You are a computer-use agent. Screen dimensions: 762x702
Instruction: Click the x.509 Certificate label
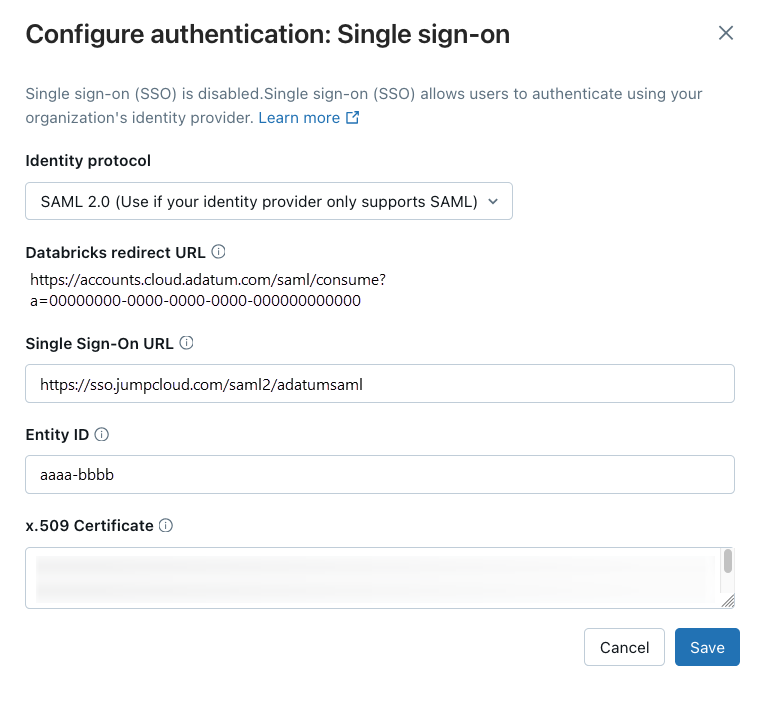click(x=89, y=525)
